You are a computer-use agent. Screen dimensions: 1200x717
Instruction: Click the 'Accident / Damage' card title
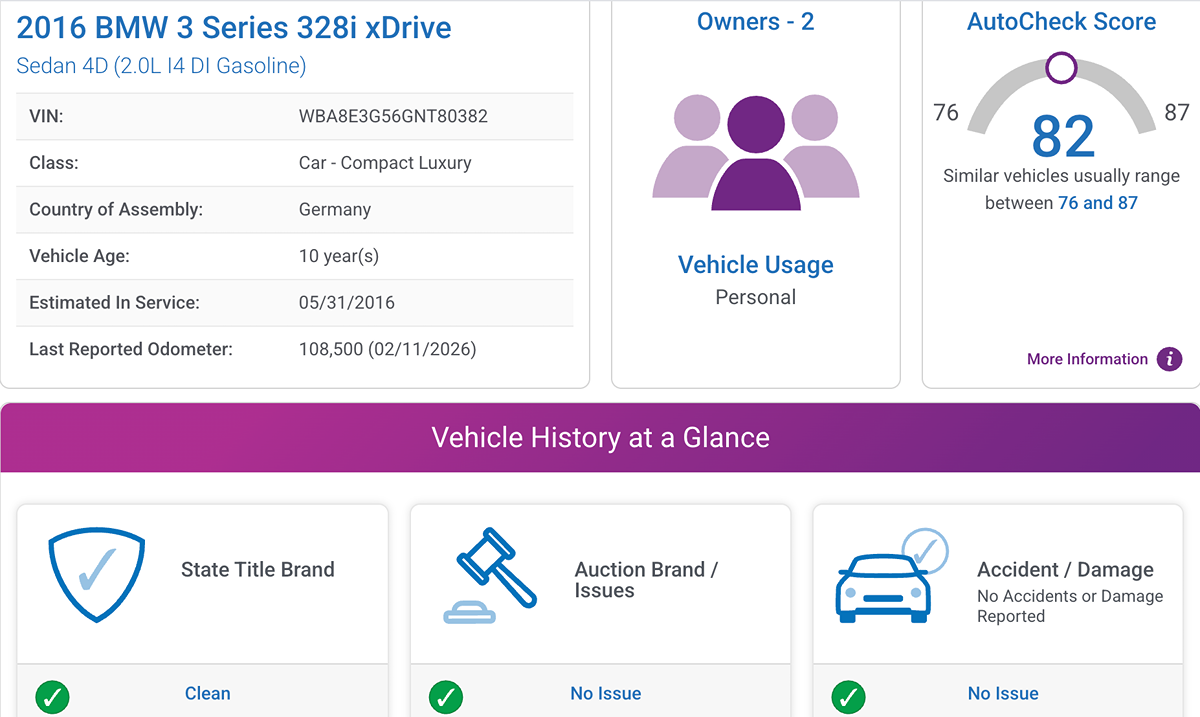[x=1065, y=570]
